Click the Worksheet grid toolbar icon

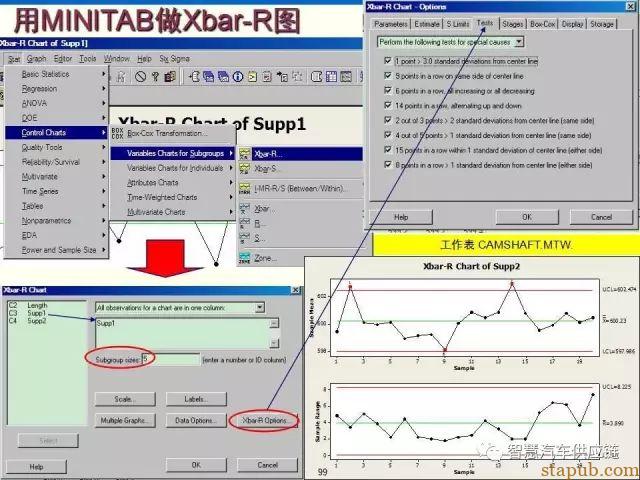click(331, 76)
